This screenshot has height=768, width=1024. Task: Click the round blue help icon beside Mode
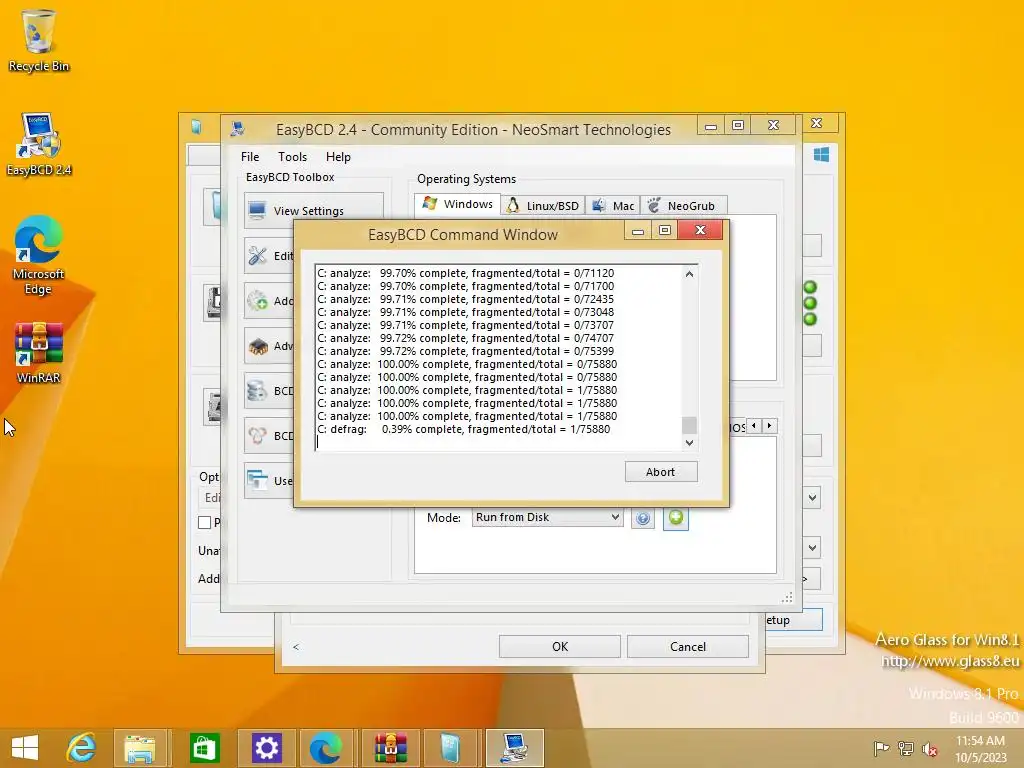point(643,518)
